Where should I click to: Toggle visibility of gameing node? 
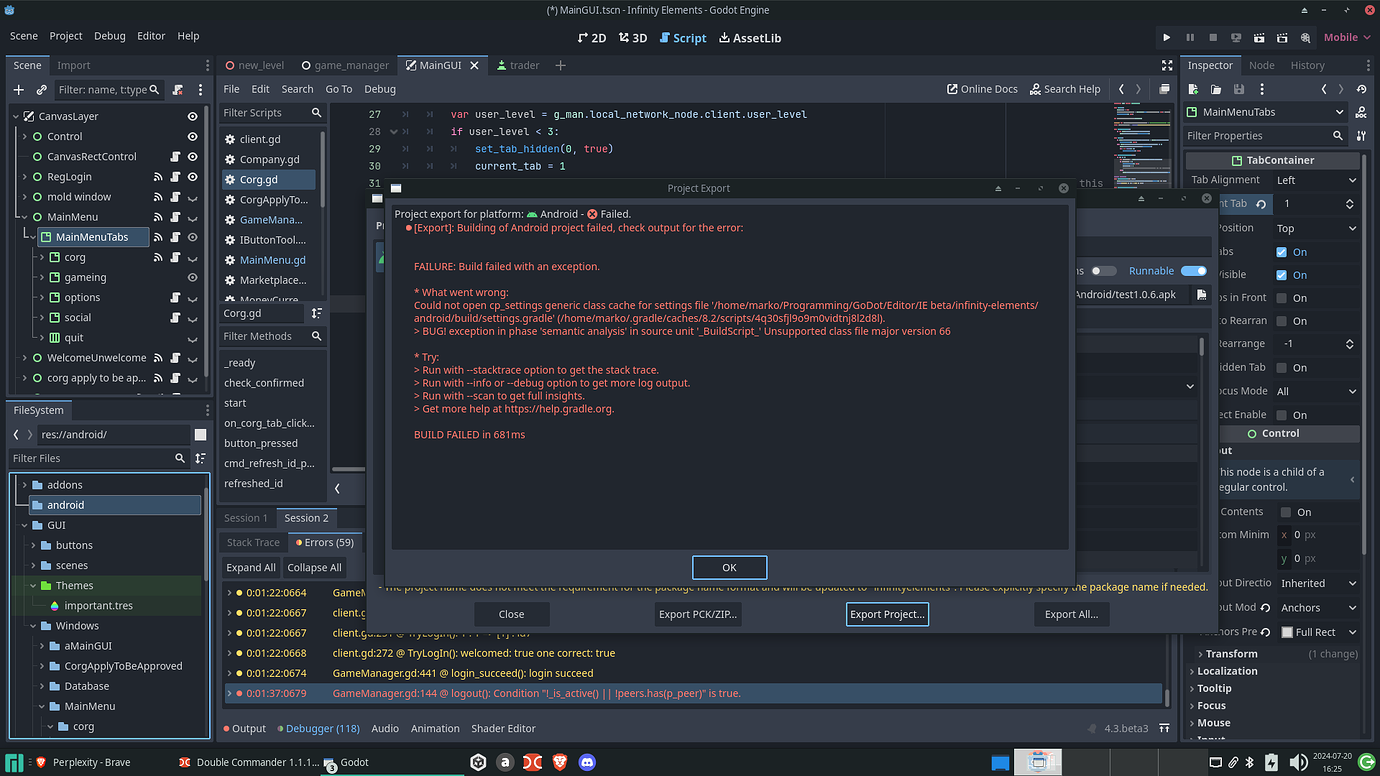click(x=192, y=277)
